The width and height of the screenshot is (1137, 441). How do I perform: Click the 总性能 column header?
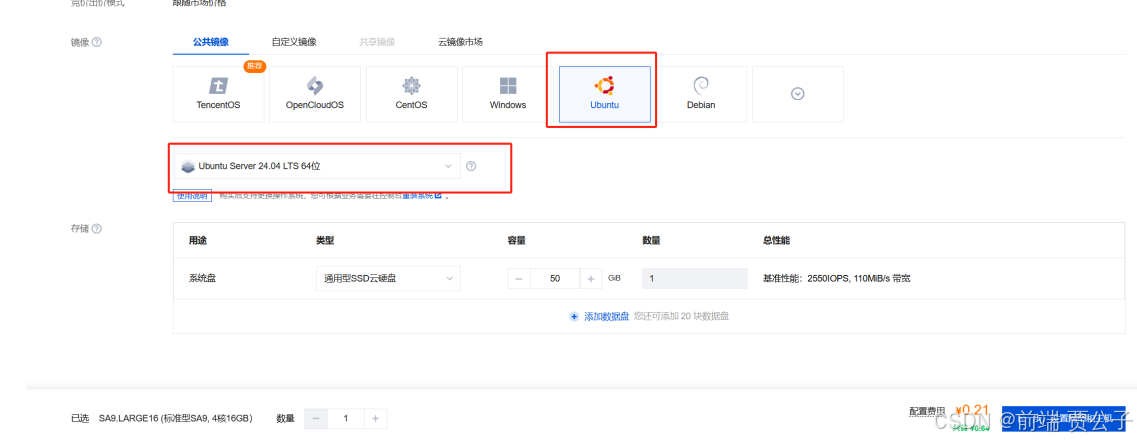point(777,240)
